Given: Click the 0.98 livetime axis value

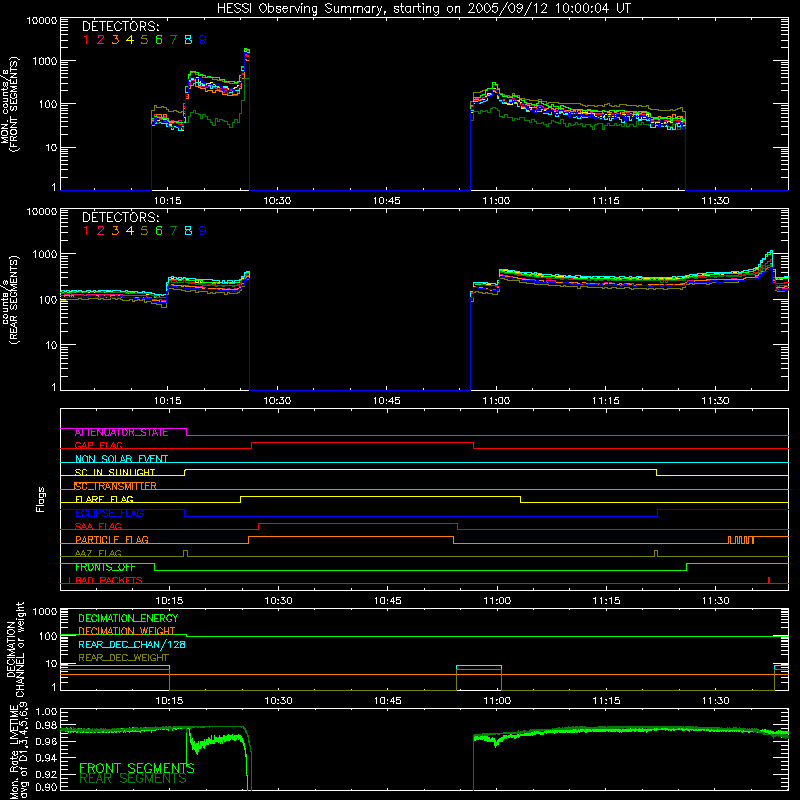Looking at the screenshot, I should [46, 725].
